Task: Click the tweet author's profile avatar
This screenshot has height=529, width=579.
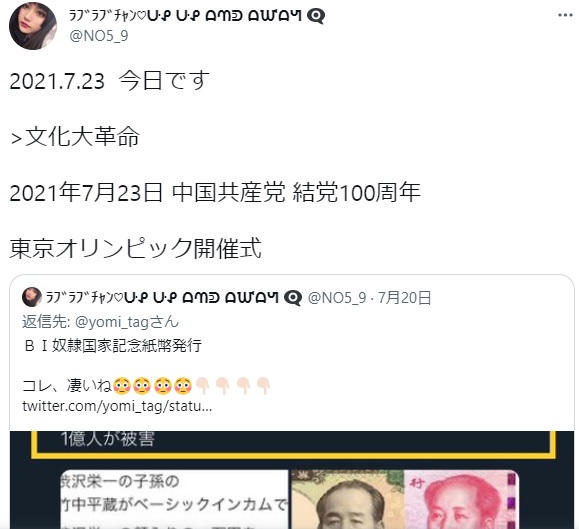Action: pos(33,26)
